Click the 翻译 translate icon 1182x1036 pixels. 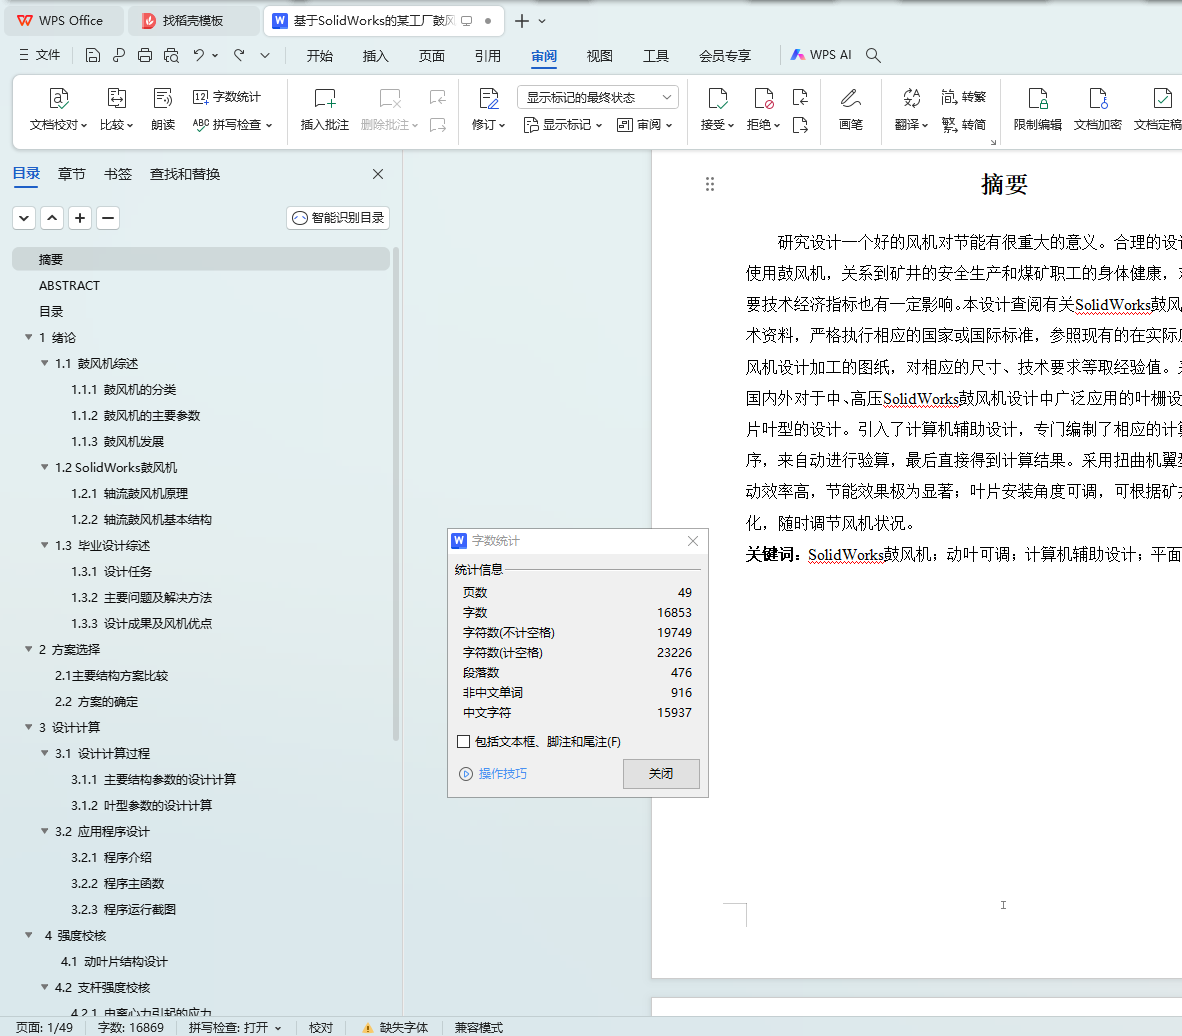click(911, 99)
